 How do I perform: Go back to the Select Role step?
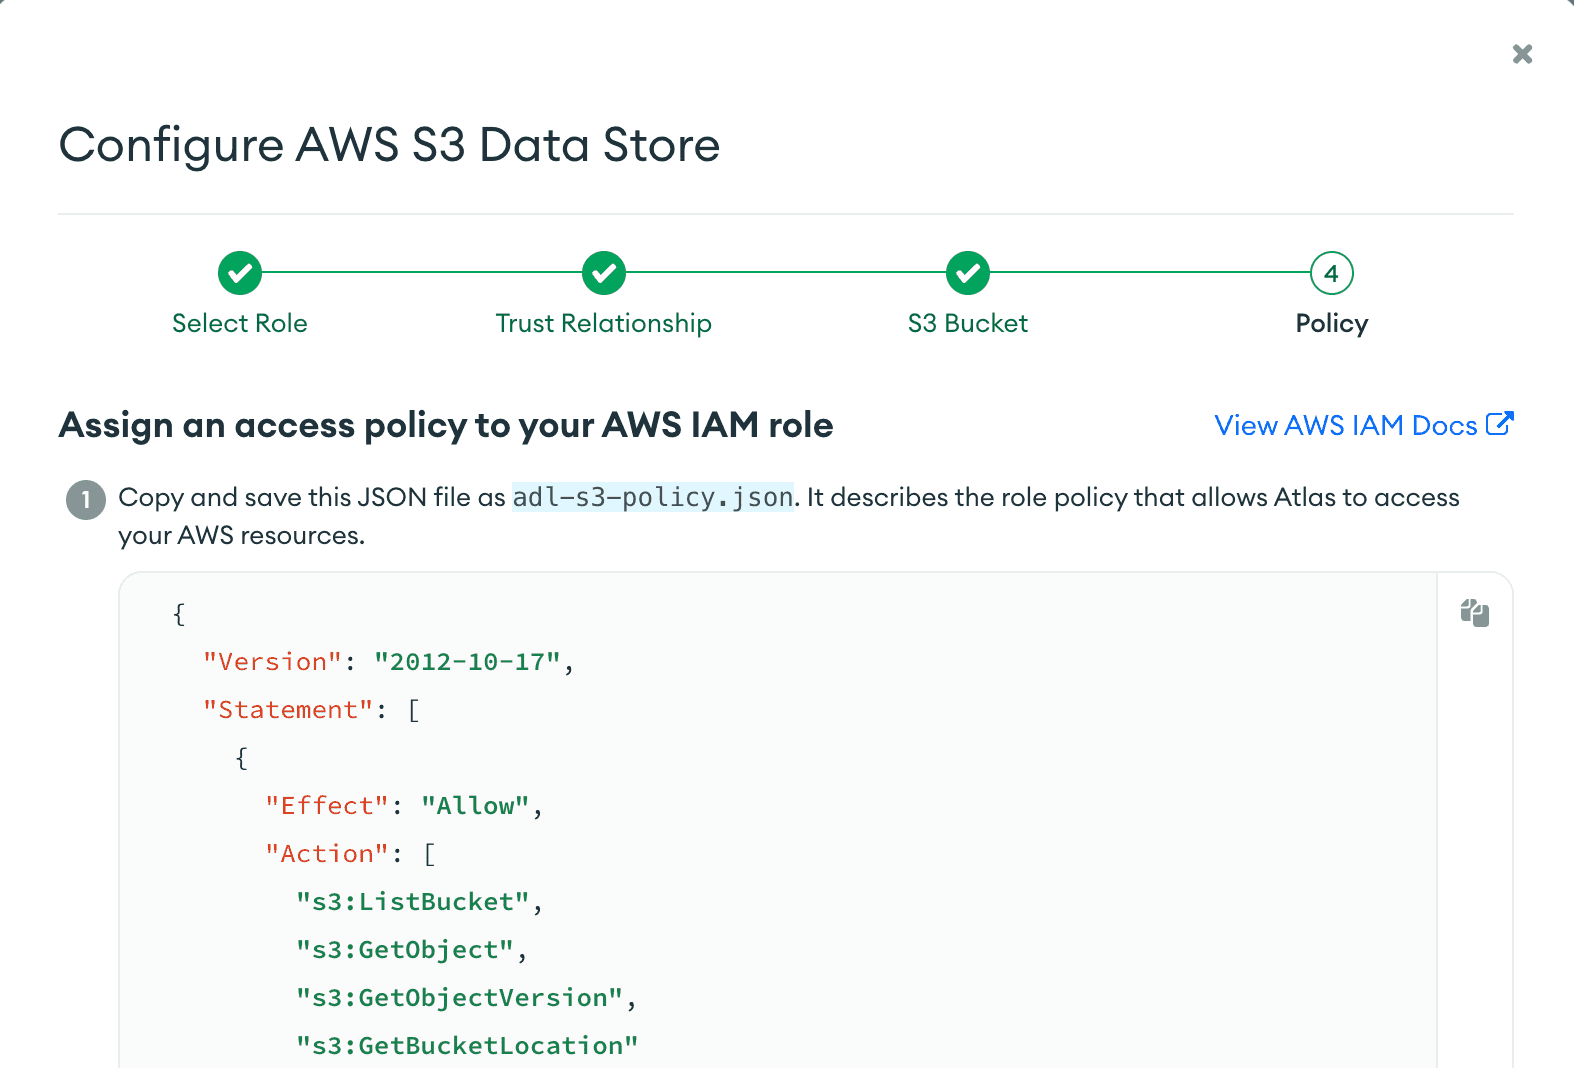point(240,323)
